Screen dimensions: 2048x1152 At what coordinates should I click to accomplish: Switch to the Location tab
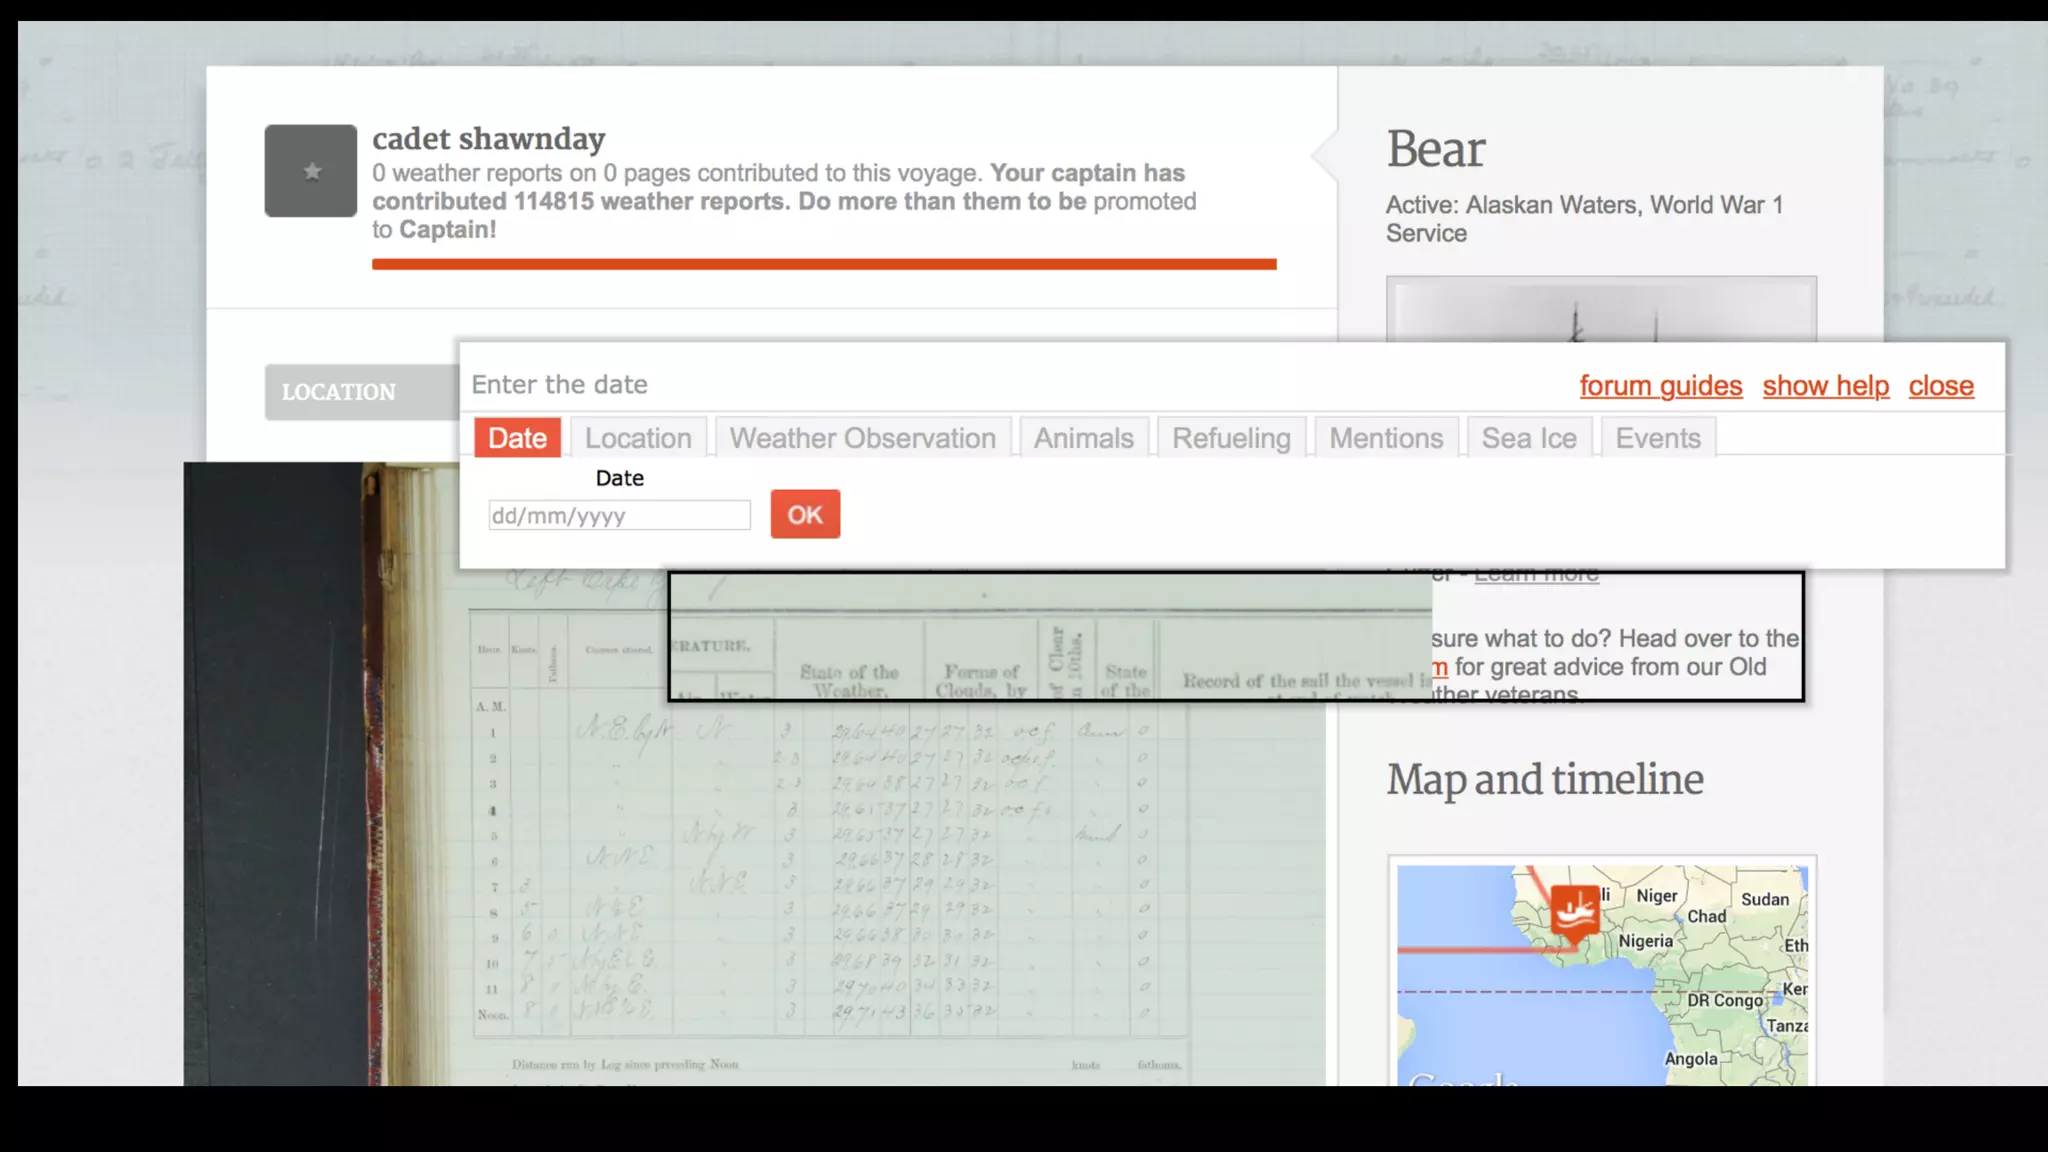click(x=638, y=438)
